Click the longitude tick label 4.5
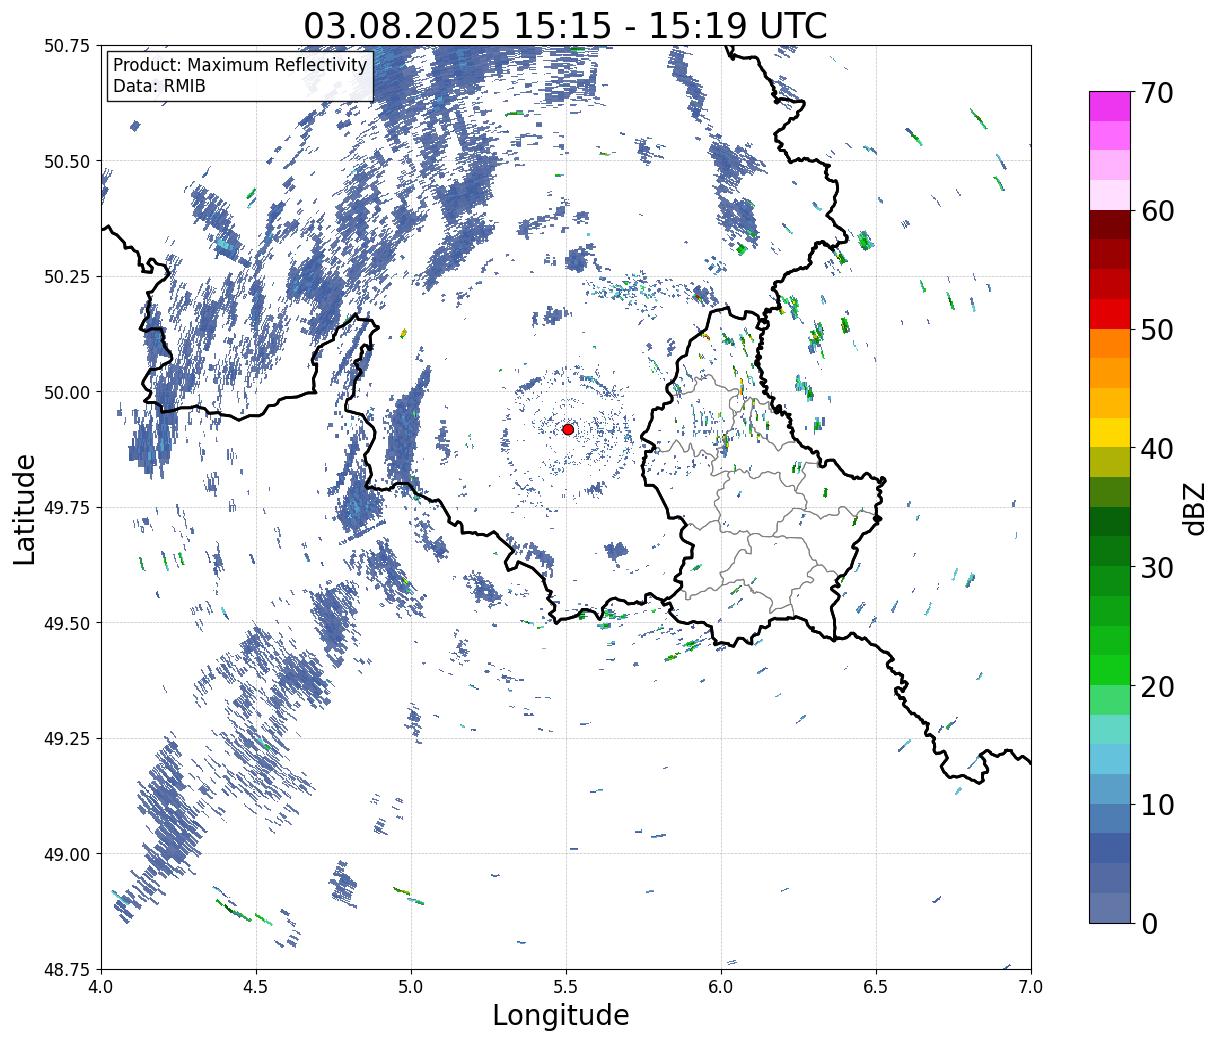Viewport: 1219px width, 1040px height. tap(256, 987)
